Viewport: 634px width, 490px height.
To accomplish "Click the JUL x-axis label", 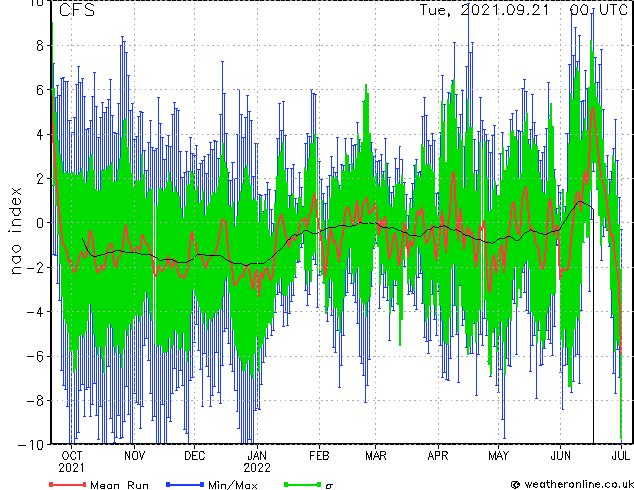I will [620, 456].
